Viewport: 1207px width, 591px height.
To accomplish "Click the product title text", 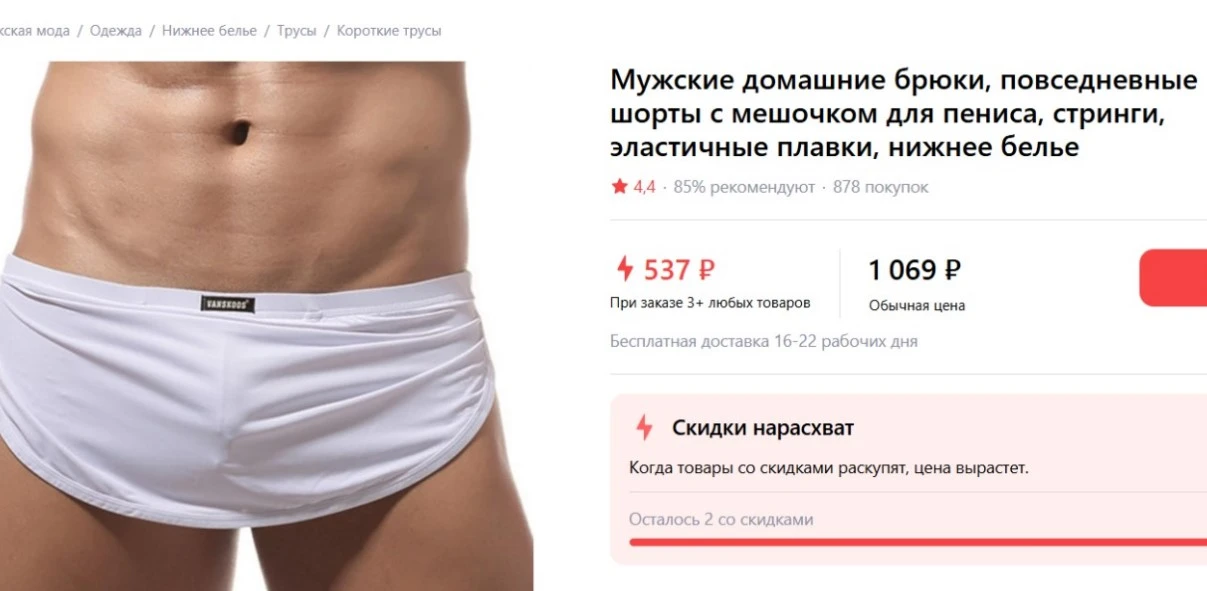I will (904, 113).
